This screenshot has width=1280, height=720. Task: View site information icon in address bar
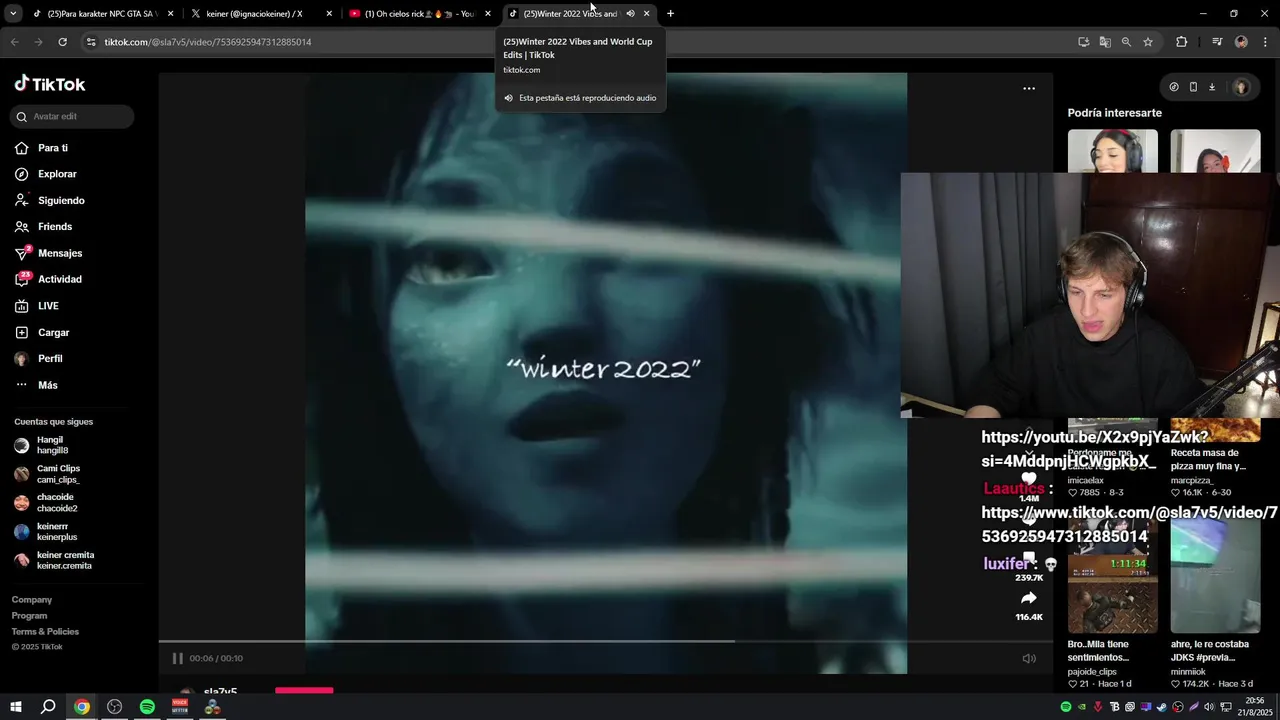click(91, 42)
